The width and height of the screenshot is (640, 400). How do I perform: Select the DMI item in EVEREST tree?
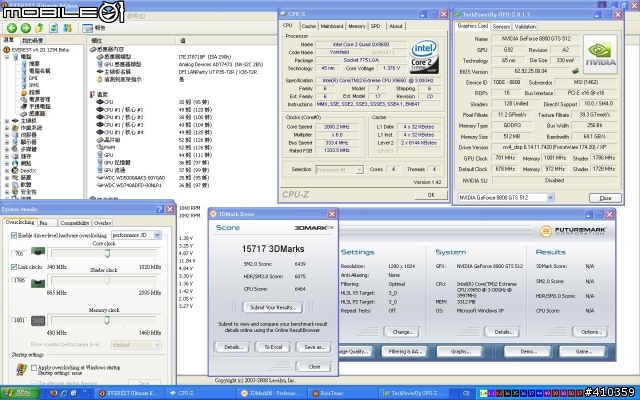pos(33,78)
